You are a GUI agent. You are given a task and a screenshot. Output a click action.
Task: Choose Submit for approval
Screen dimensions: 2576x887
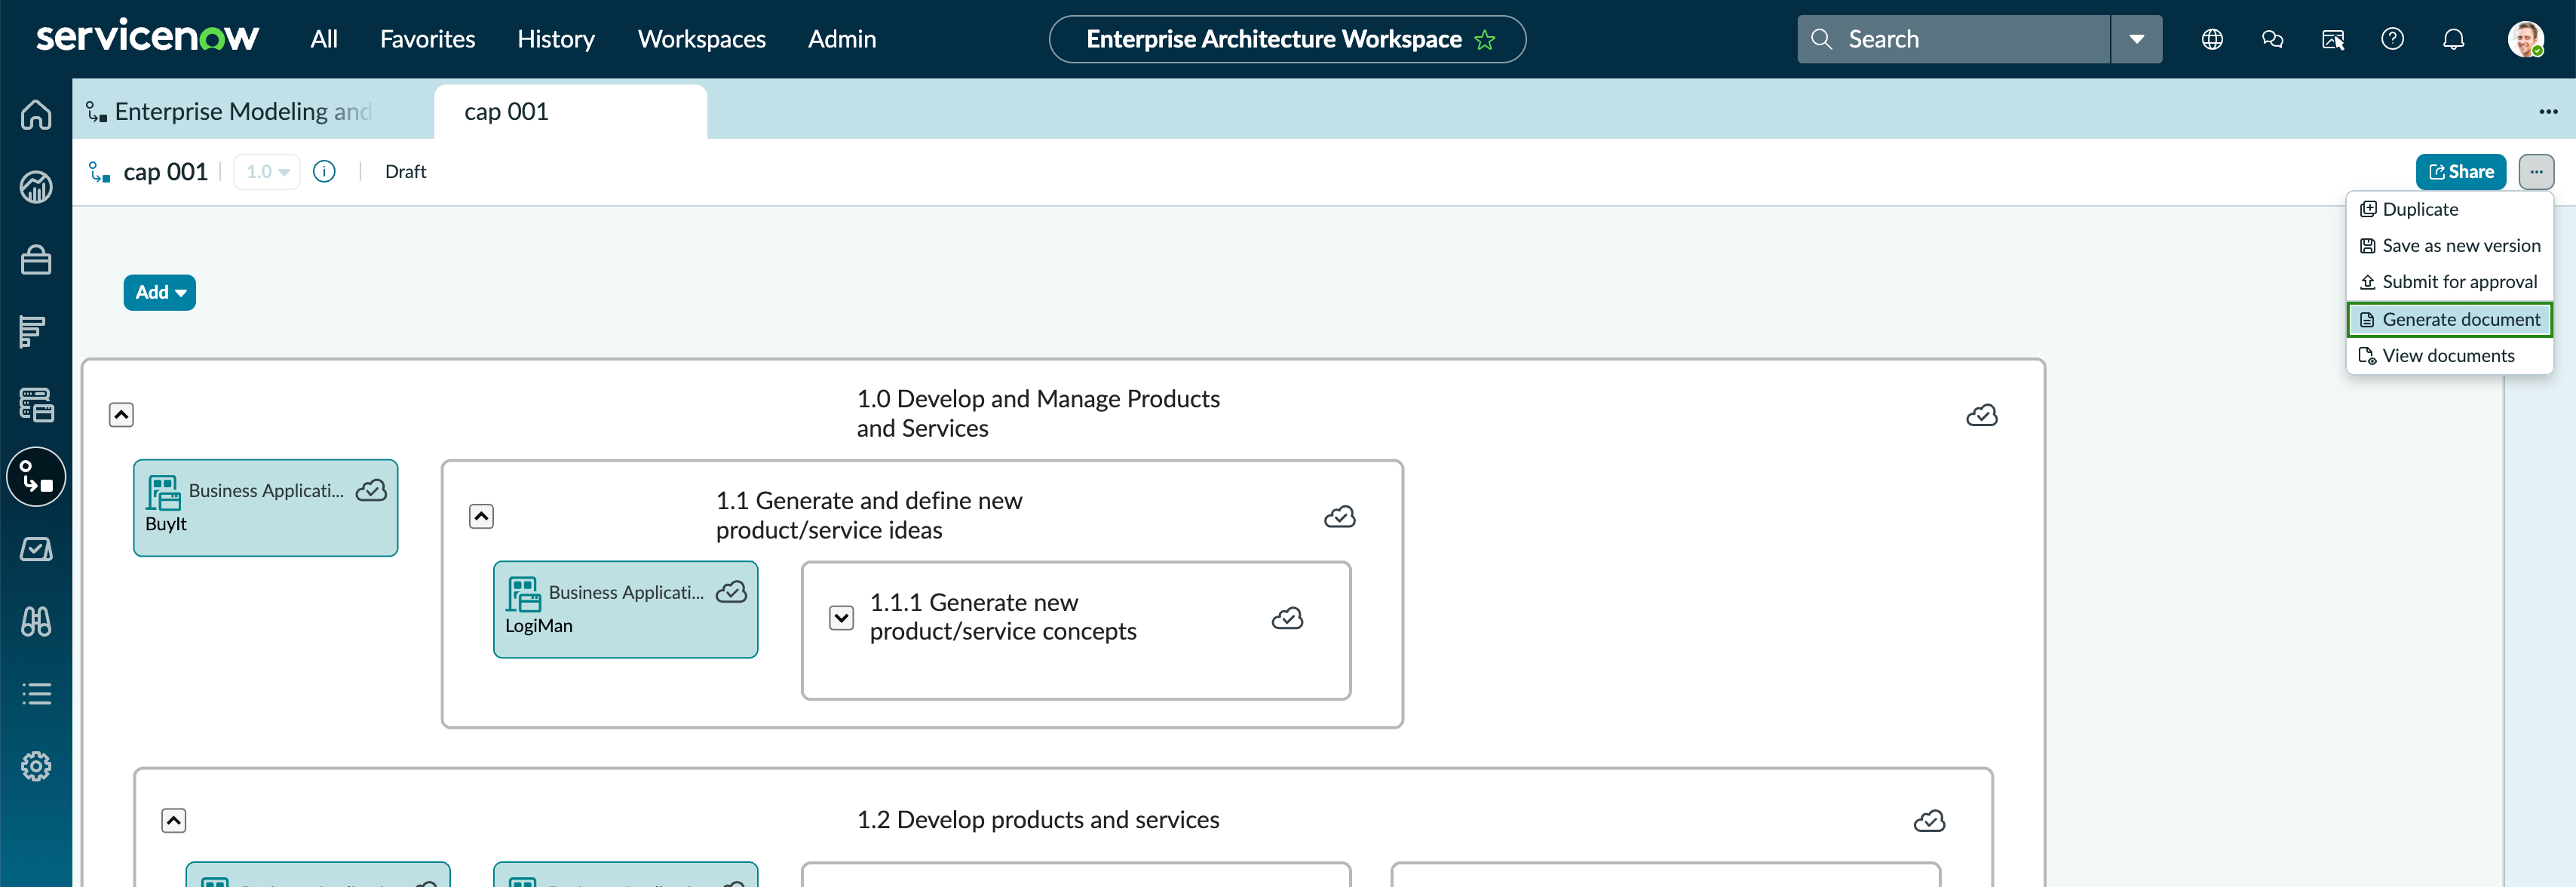click(x=2449, y=282)
